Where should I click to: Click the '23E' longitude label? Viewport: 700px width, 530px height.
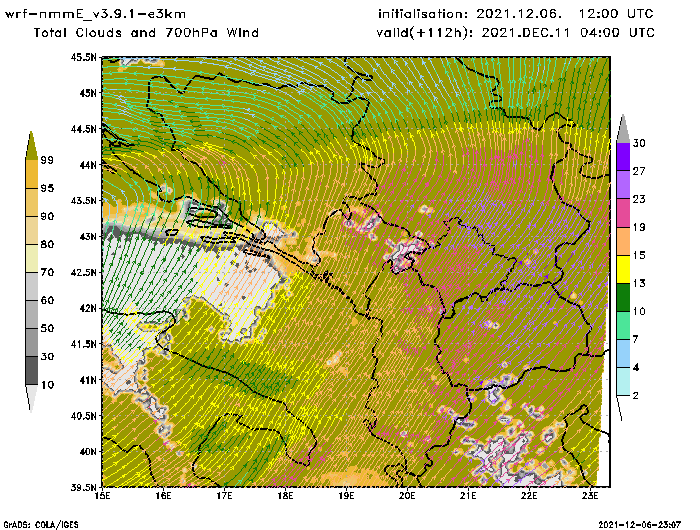[x=590, y=496]
